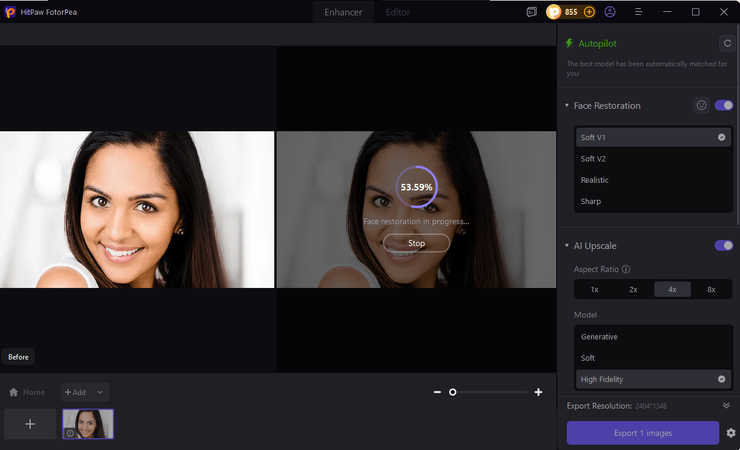Click the plus icon to add credits
The image size is (740, 450).
tap(589, 12)
